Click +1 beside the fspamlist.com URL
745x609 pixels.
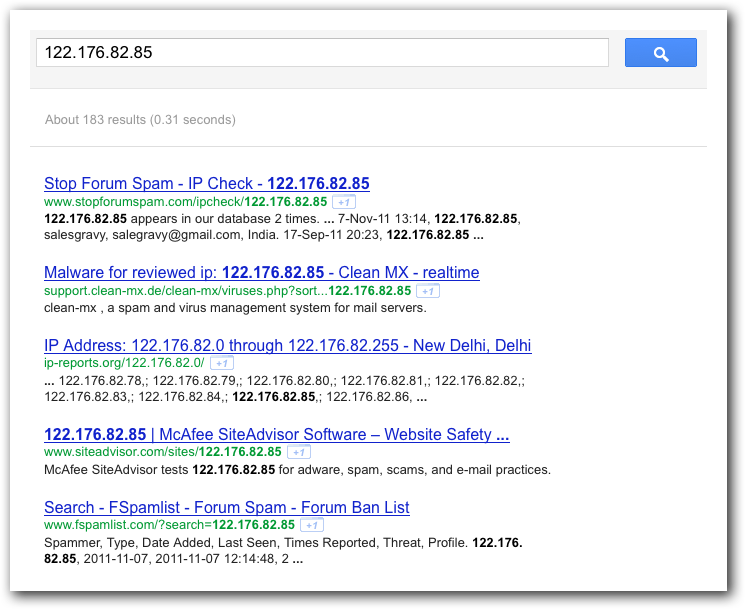[x=312, y=525]
